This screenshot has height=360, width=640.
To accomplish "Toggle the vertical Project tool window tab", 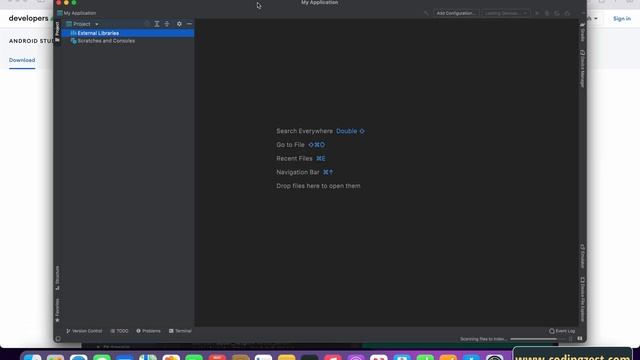I will pos(58,31).
